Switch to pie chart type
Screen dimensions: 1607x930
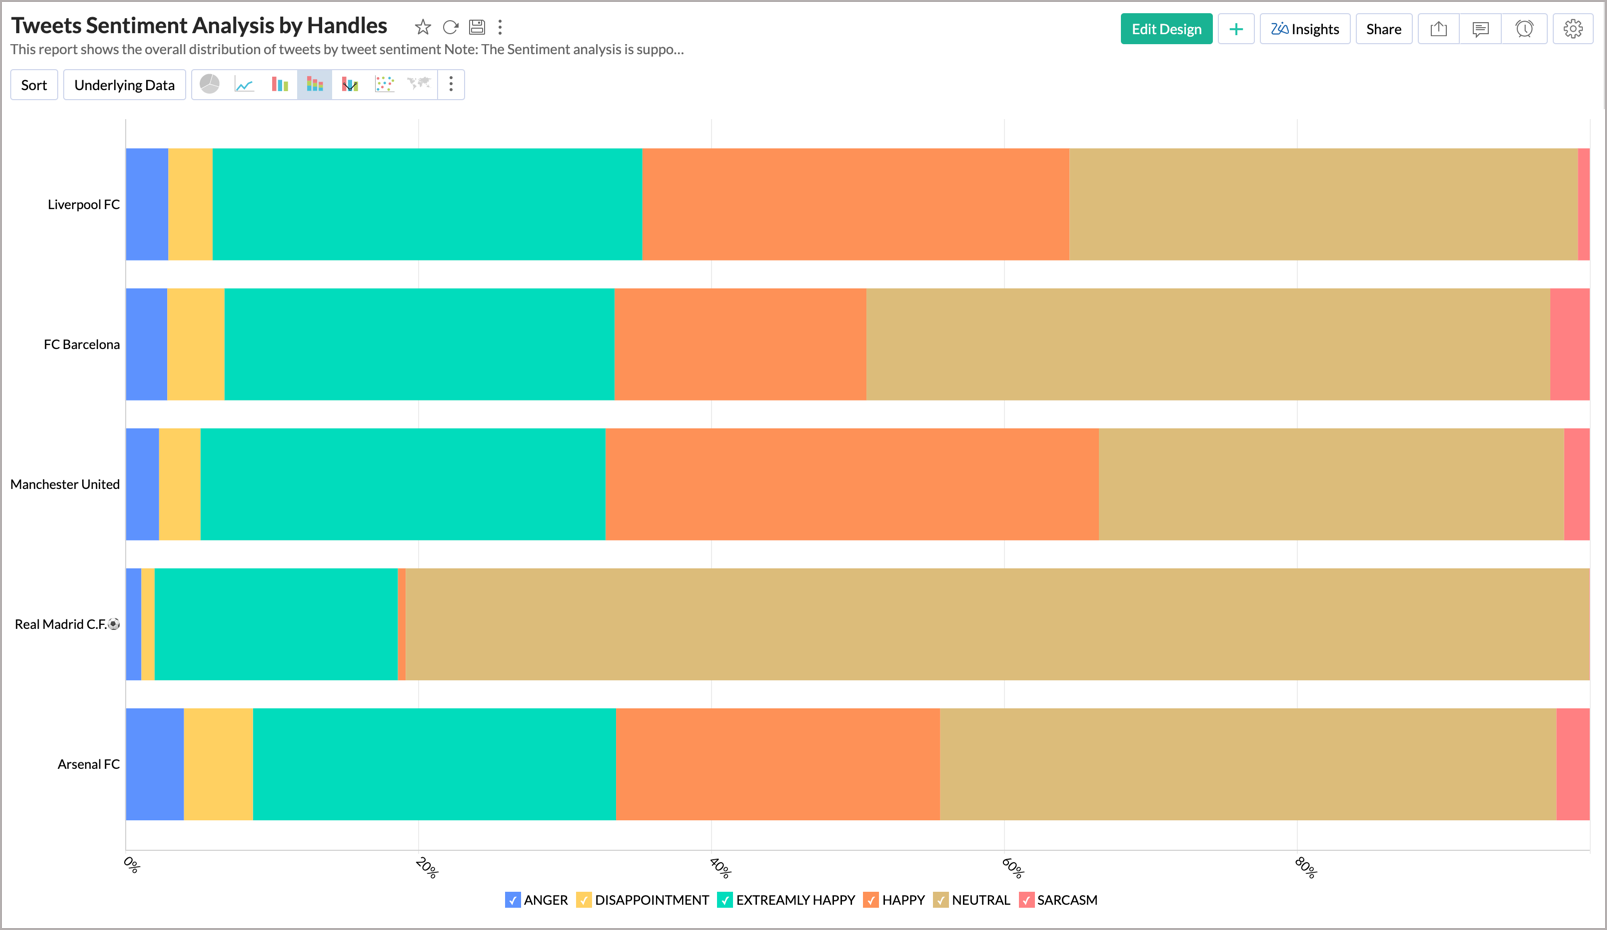[x=209, y=84]
